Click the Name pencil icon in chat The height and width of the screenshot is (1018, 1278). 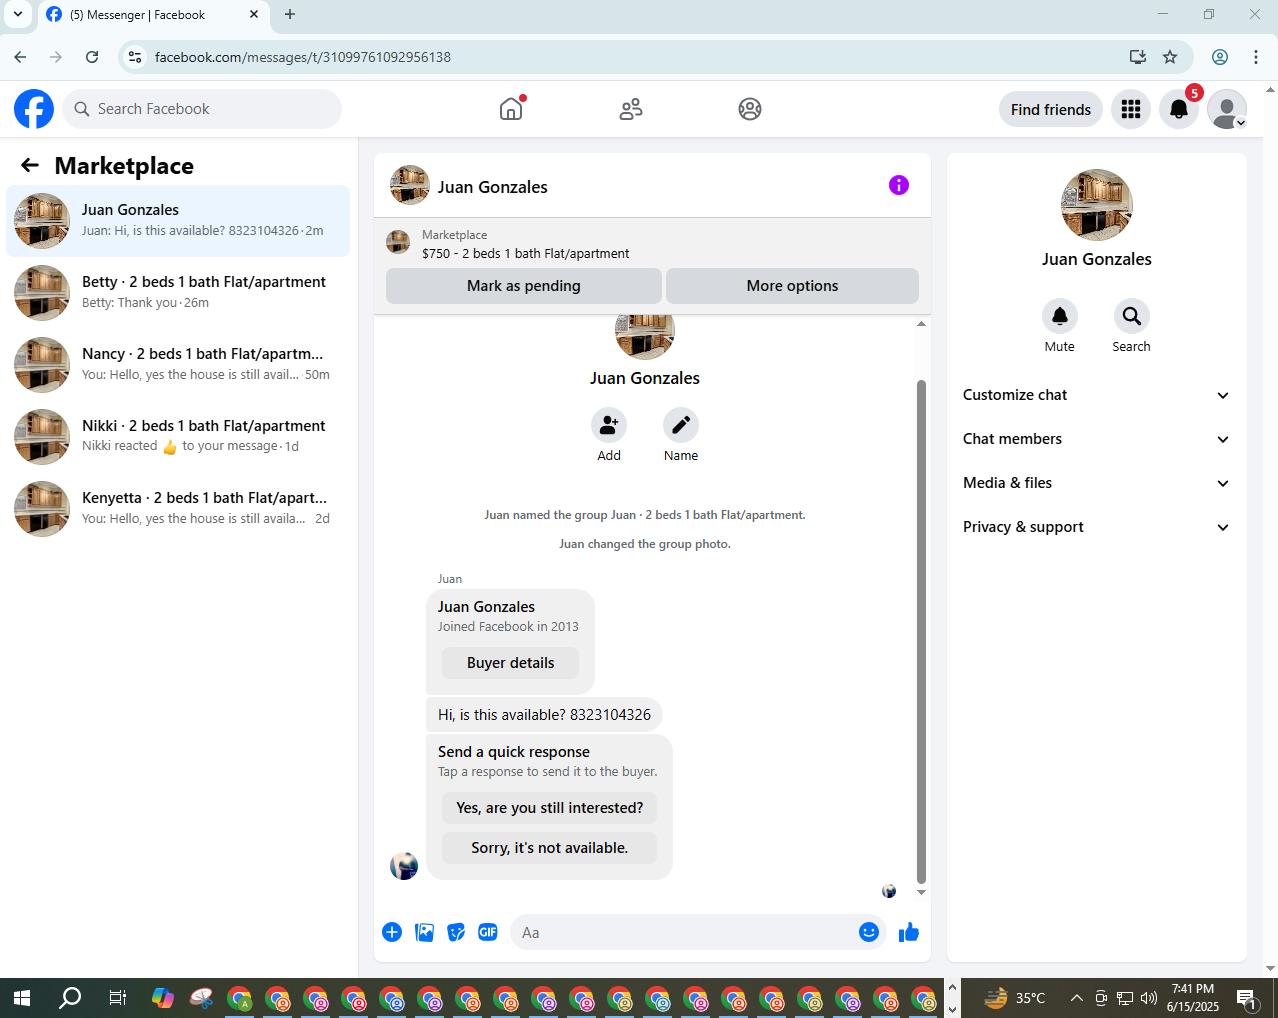(x=681, y=426)
